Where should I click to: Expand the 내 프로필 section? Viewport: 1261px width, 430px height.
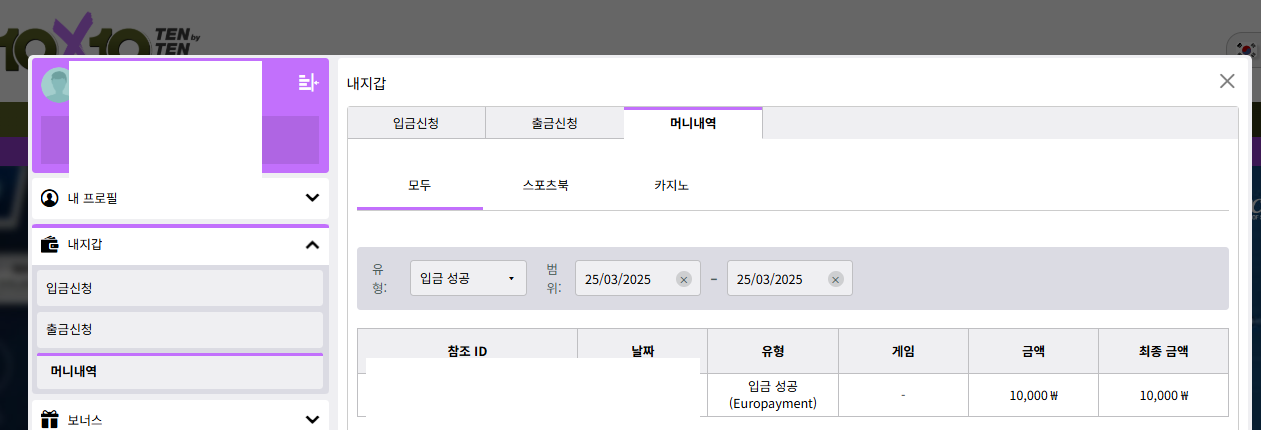312,198
